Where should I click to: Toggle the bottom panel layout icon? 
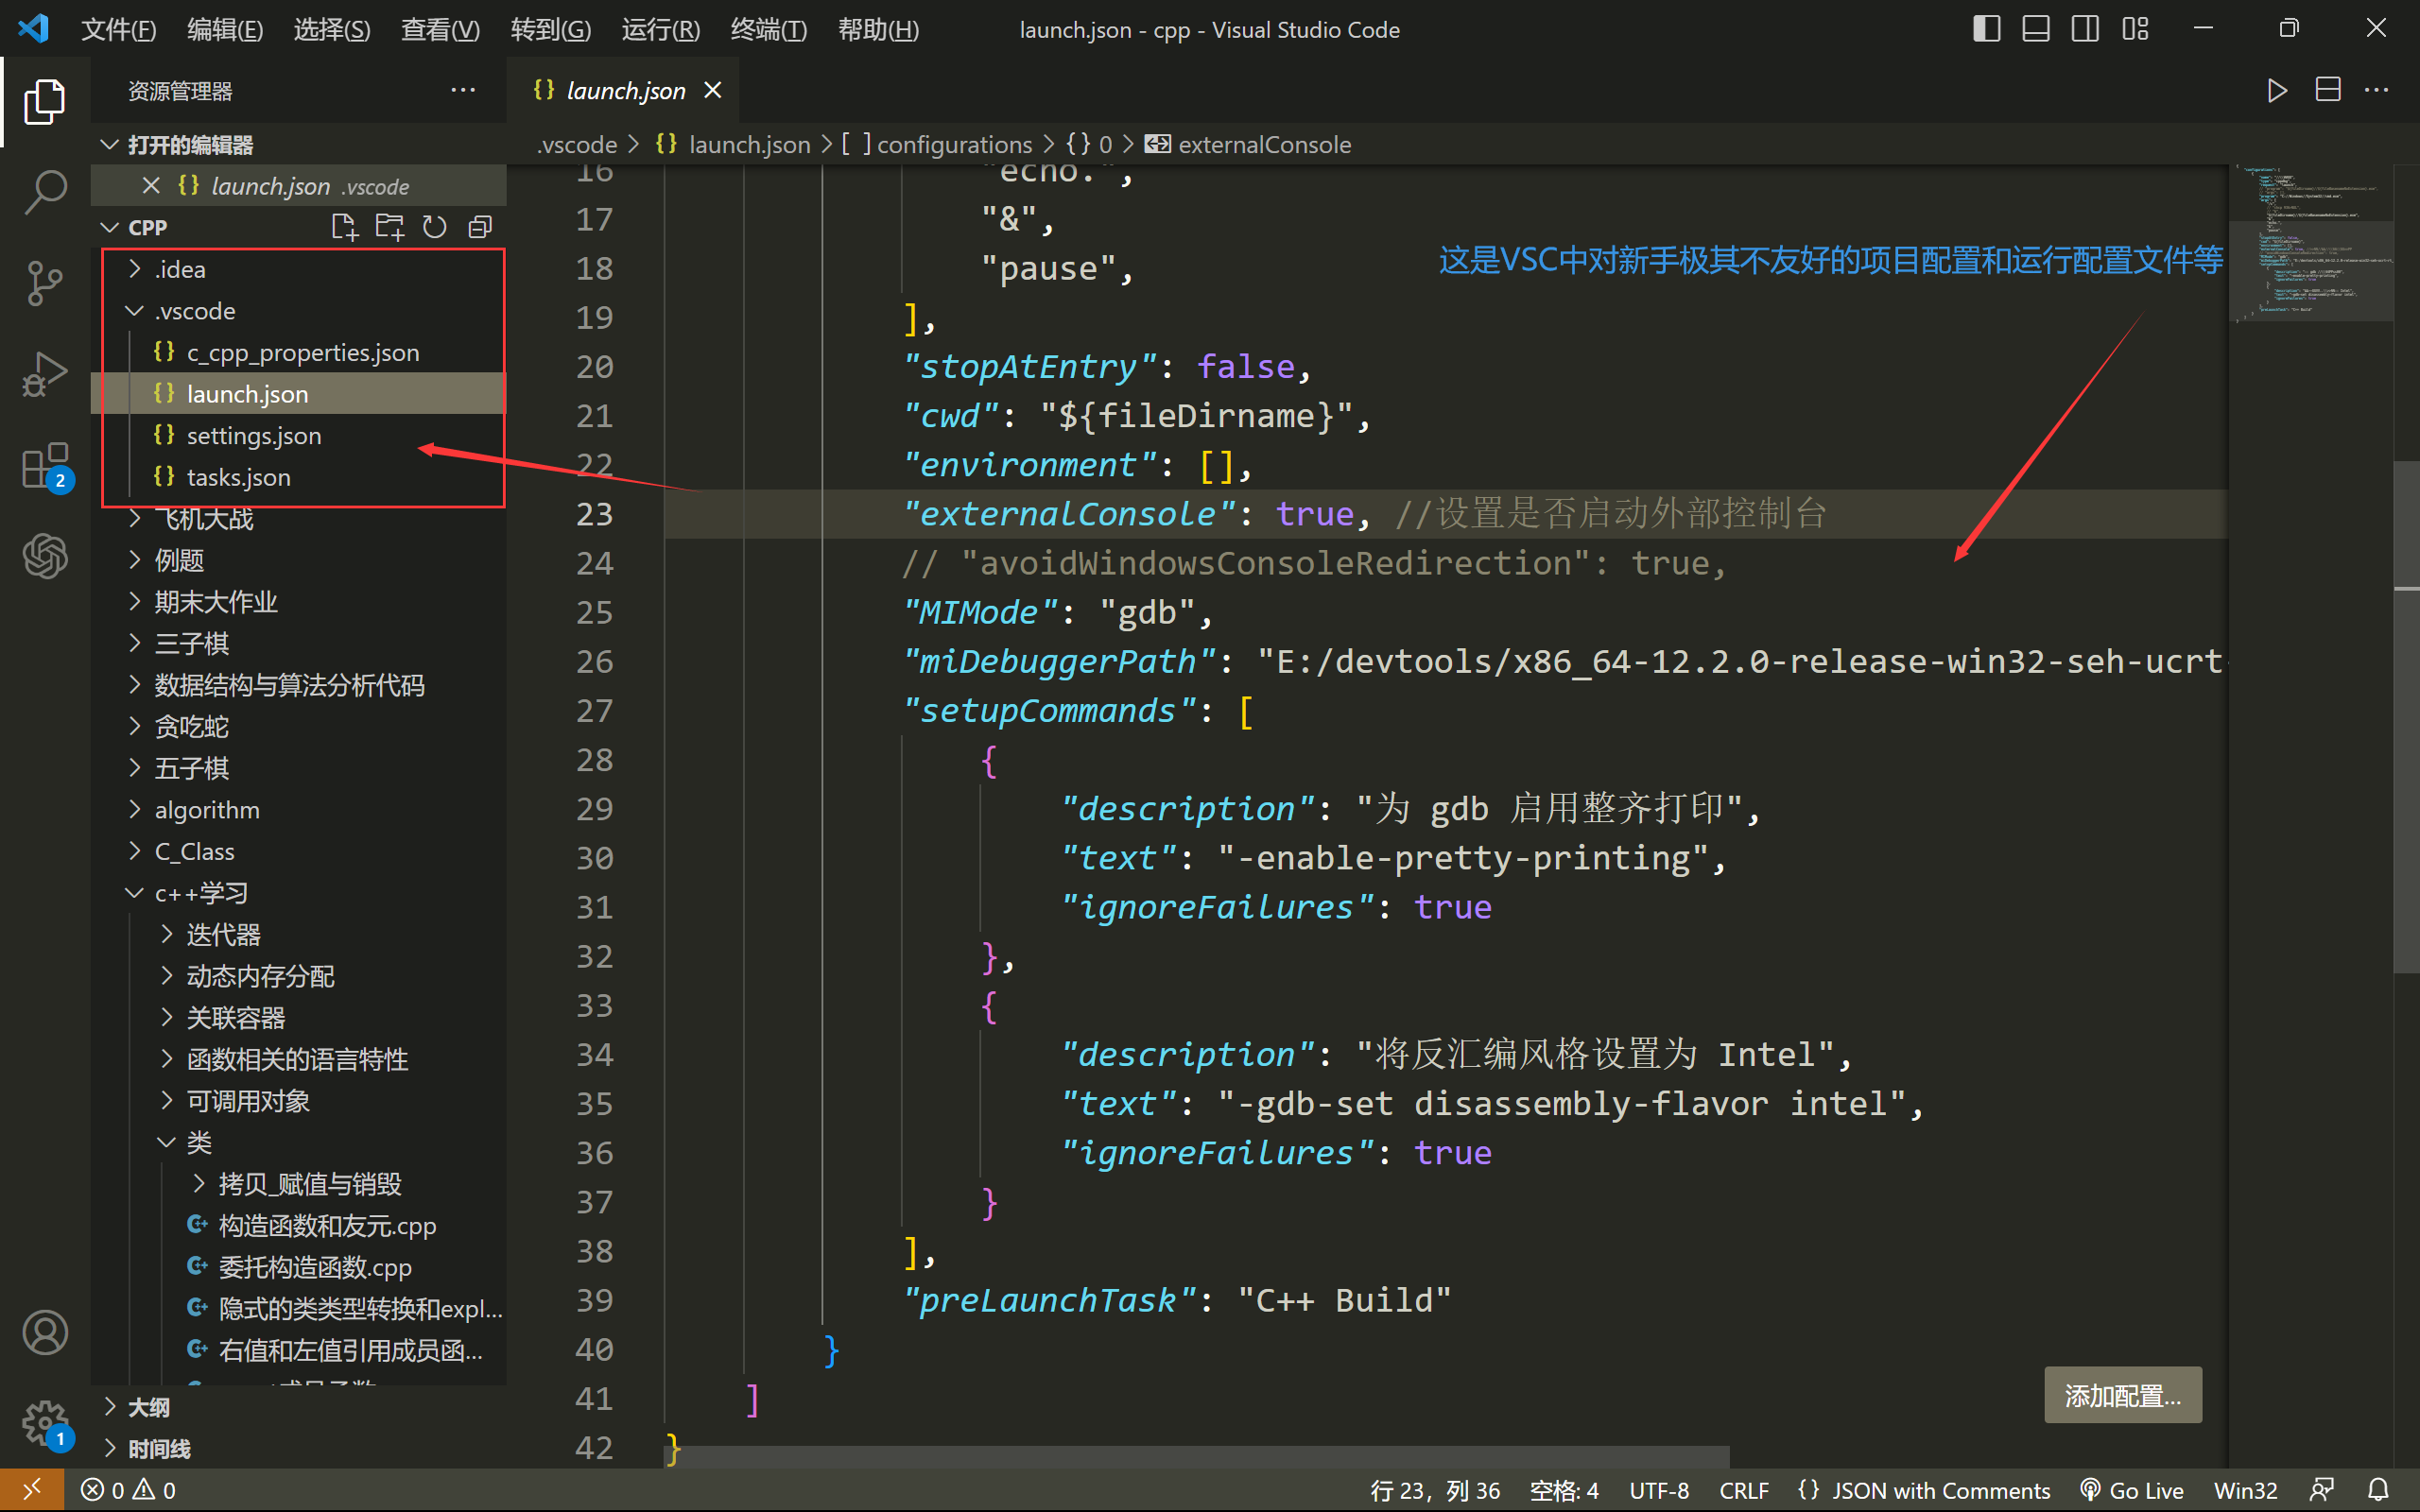(x=2036, y=29)
